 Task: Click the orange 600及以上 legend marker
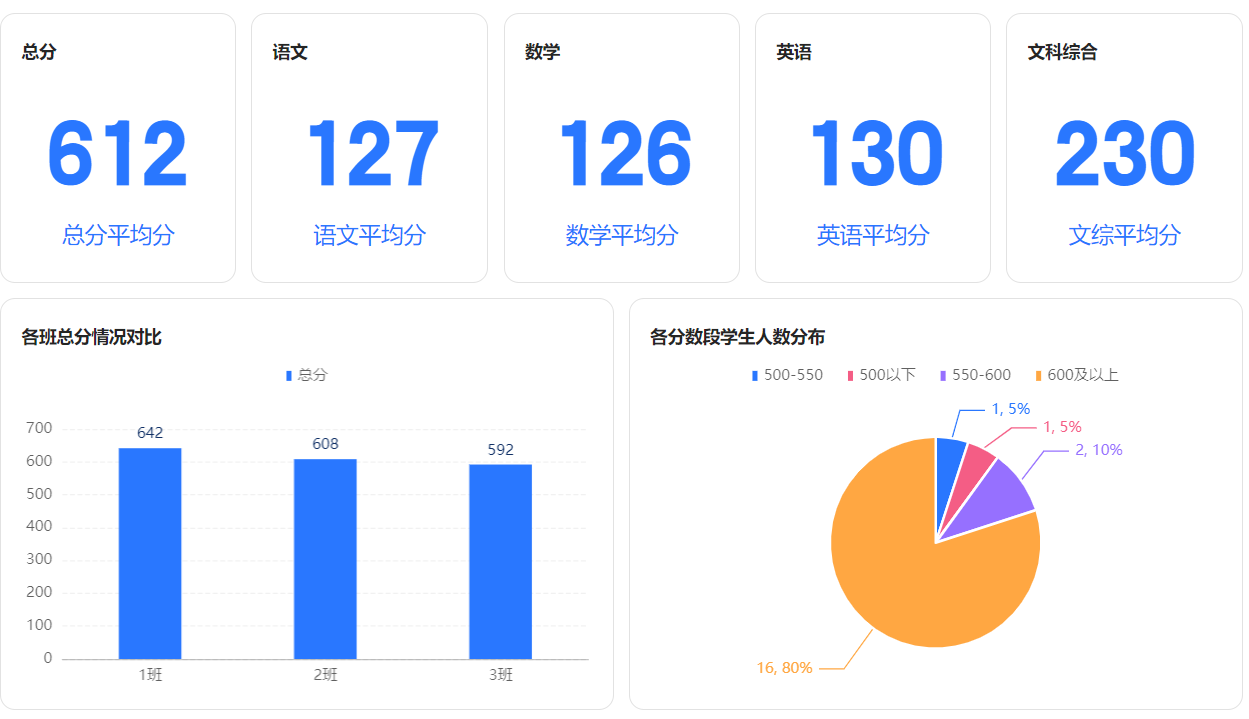1038,375
